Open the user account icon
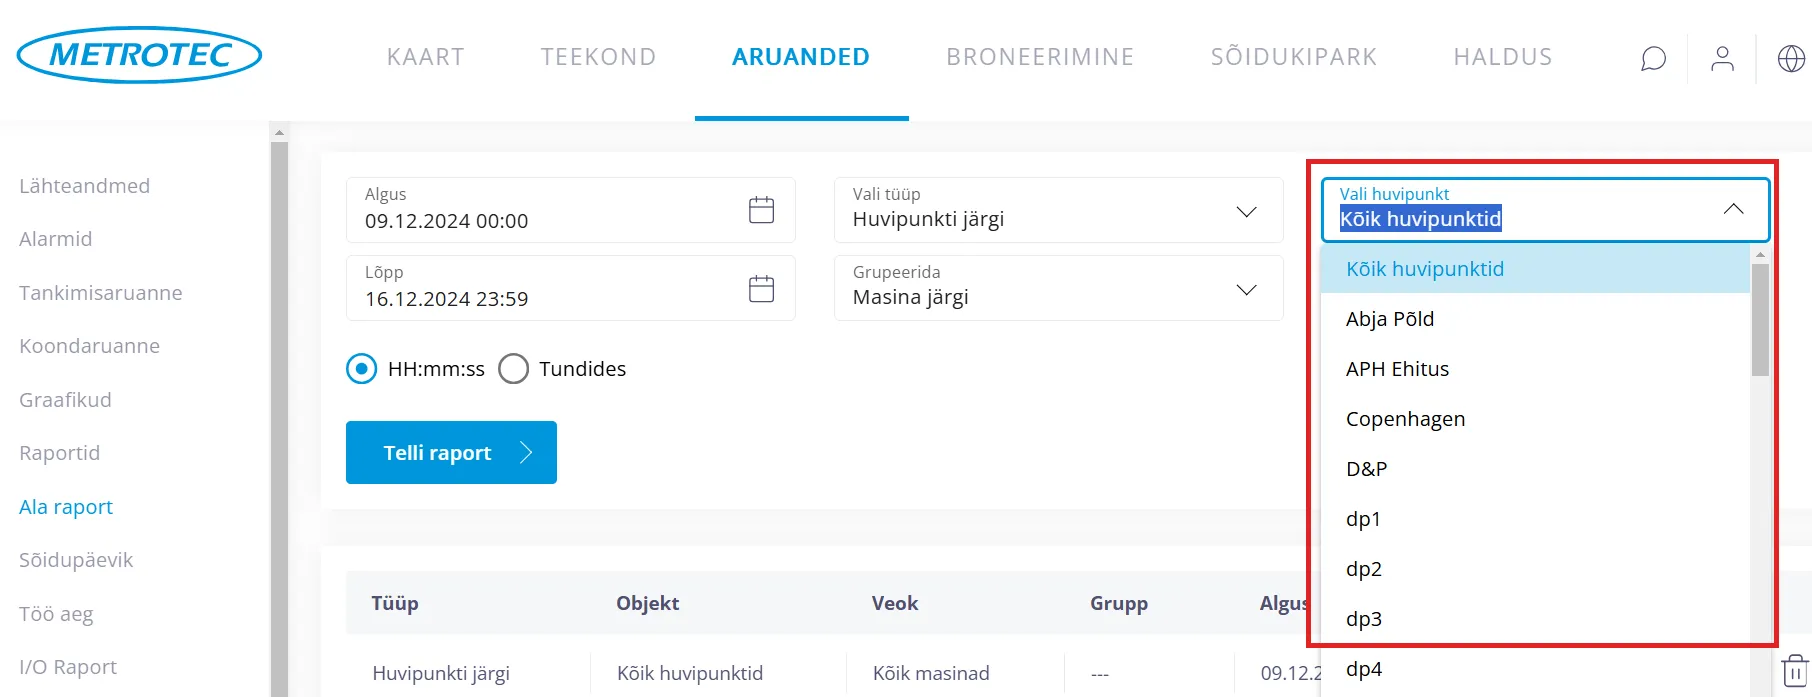 [x=1722, y=59]
